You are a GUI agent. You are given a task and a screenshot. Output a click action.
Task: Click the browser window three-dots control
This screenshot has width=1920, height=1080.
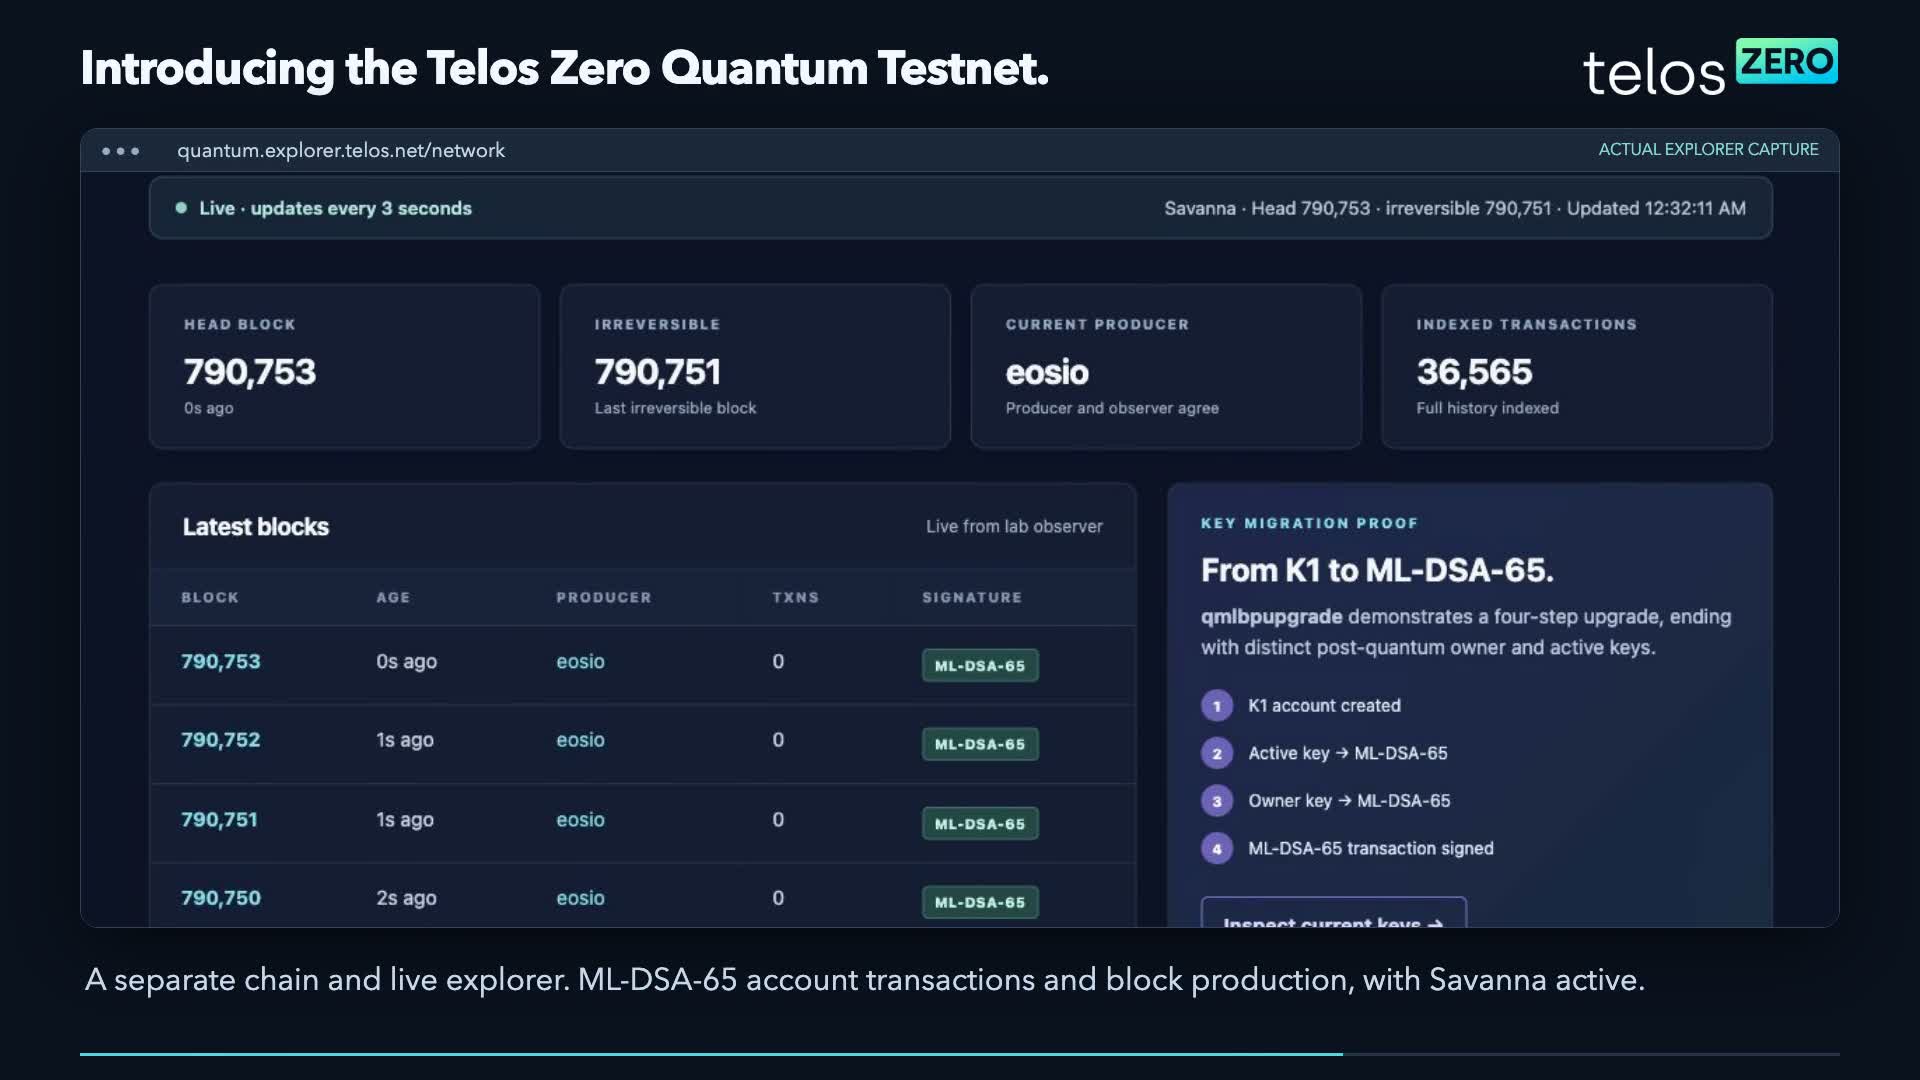coord(120,151)
